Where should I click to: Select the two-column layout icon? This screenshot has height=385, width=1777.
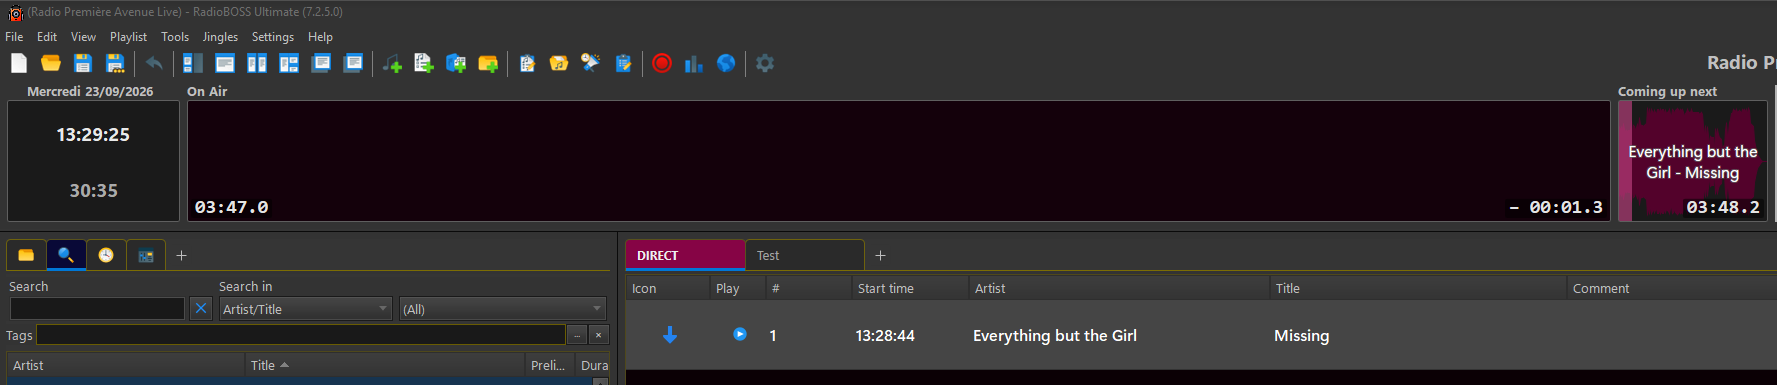point(257,63)
